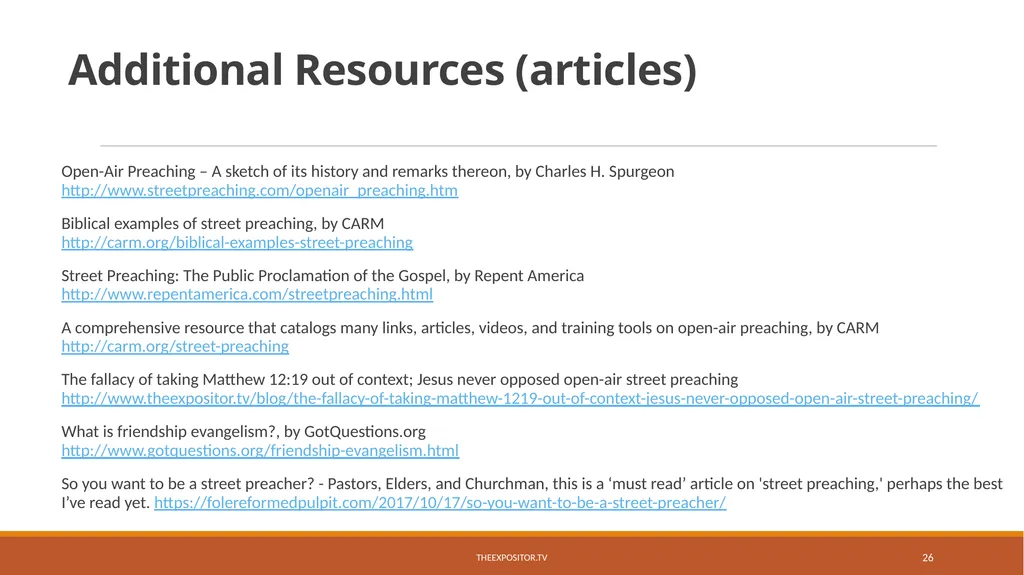This screenshot has width=1024, height=575.
Task: Follow the carm.org biblical-examples-street-preaching link
Action: [237, 242]
